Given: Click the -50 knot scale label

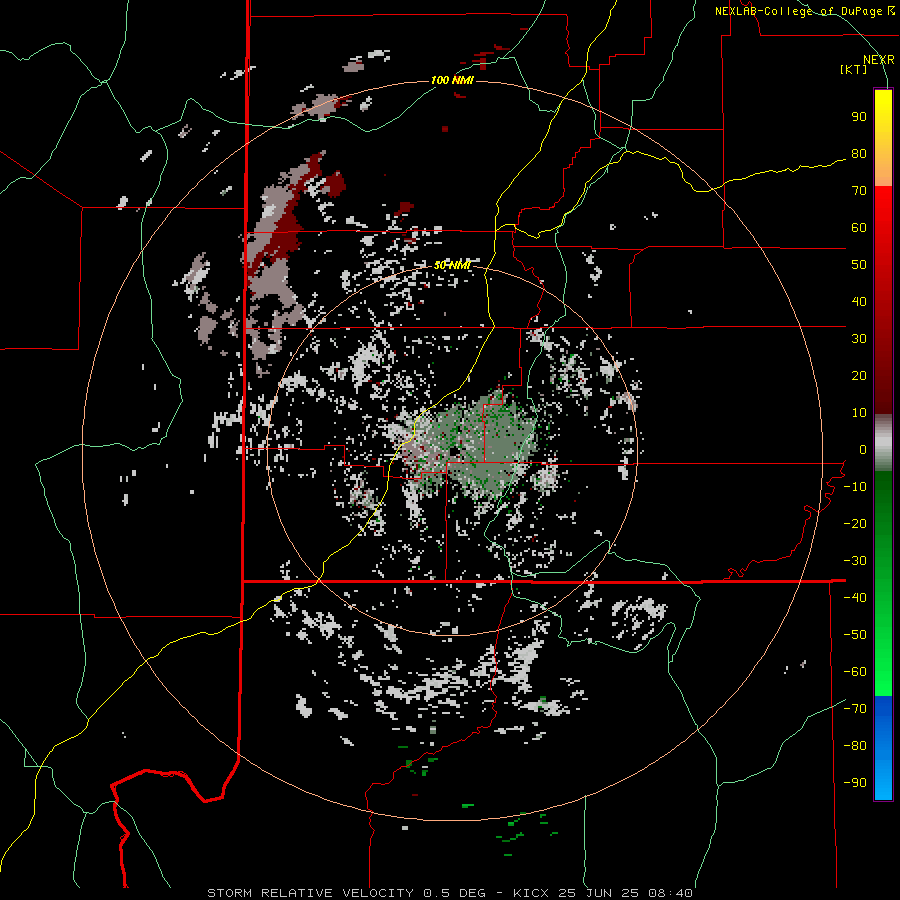Looking at the screenshot, I should click(x=855, y=635).
